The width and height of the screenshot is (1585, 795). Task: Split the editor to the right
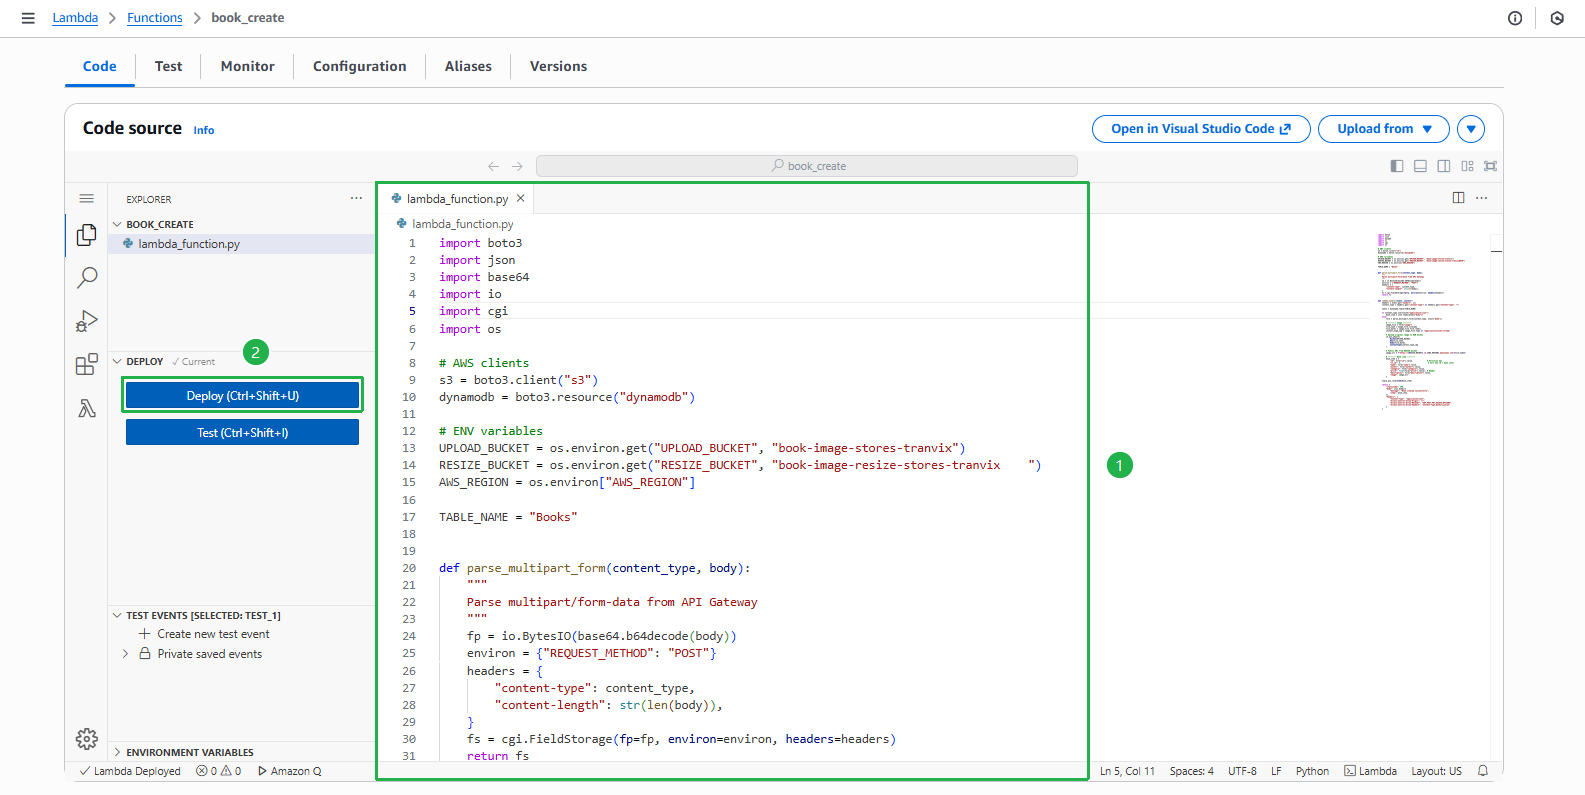(1458, 198)
